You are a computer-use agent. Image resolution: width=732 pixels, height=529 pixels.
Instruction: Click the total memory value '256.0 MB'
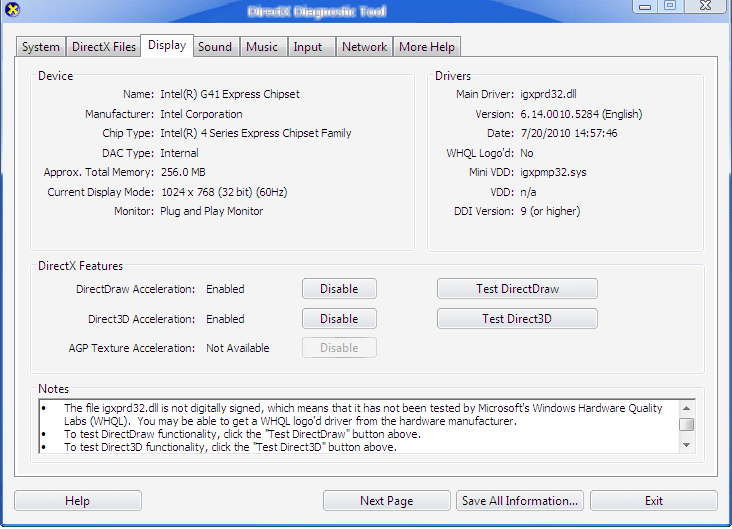[183, 172]
